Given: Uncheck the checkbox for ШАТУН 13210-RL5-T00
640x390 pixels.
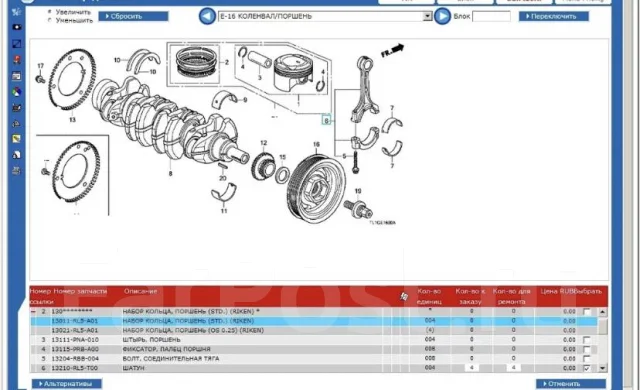Looking at the screenshot, I should 587,368.
